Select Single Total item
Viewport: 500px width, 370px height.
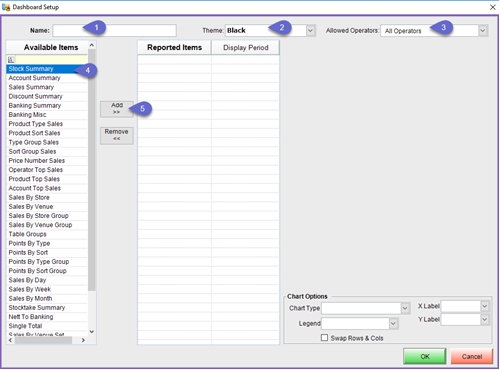point(47,326)
